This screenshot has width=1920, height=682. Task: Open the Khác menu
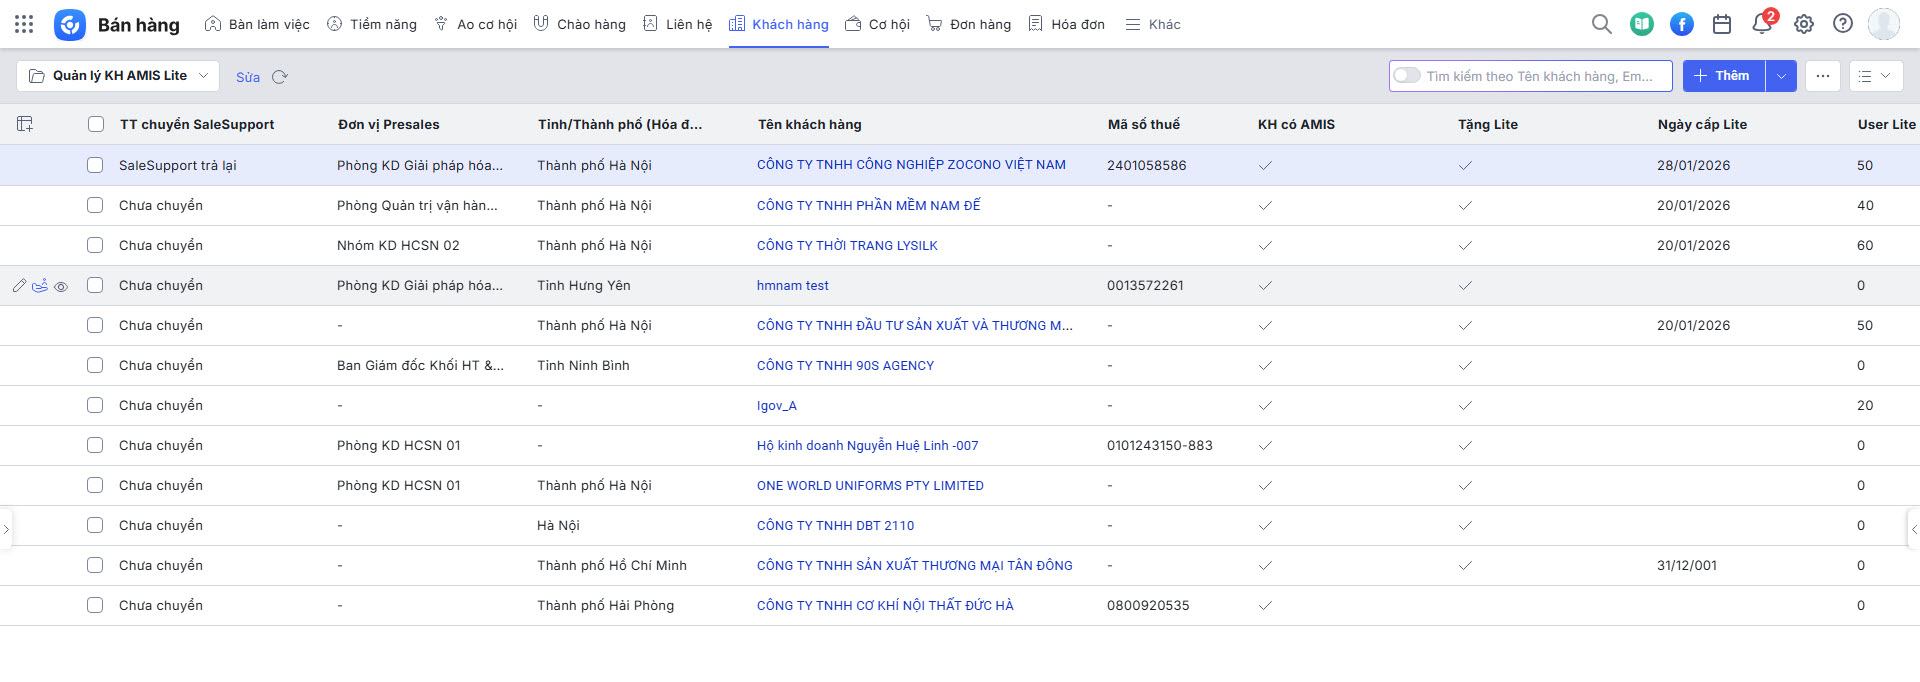pos(1153,24)
